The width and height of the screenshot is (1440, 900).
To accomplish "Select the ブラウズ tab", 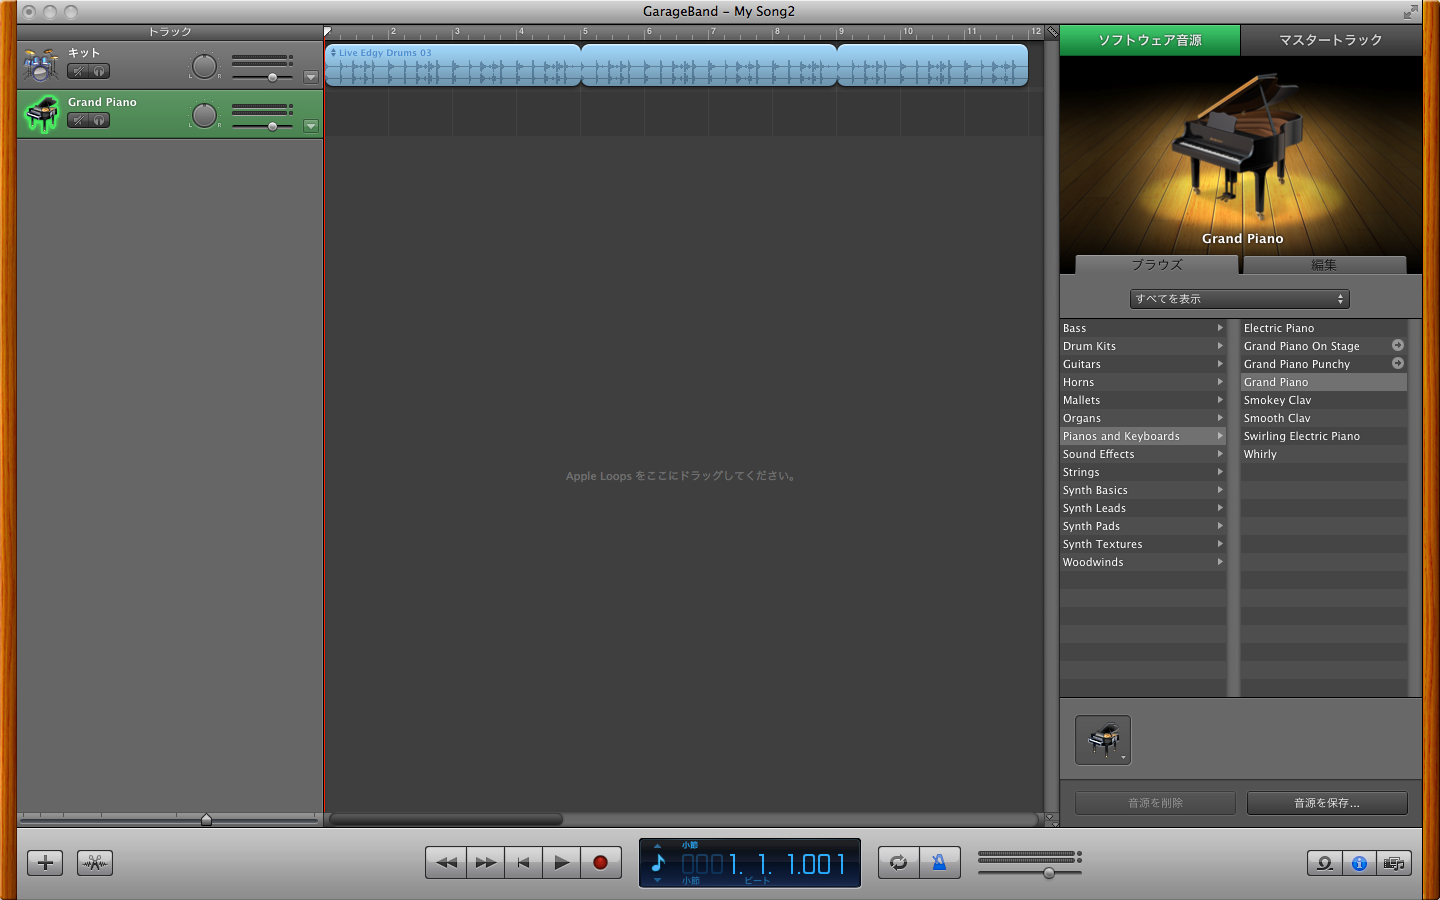I will click(x=1157, y=265).
